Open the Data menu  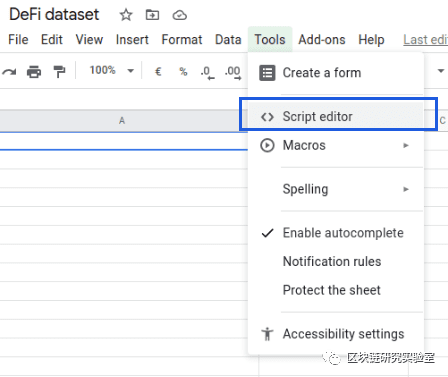tap(228, 40)
